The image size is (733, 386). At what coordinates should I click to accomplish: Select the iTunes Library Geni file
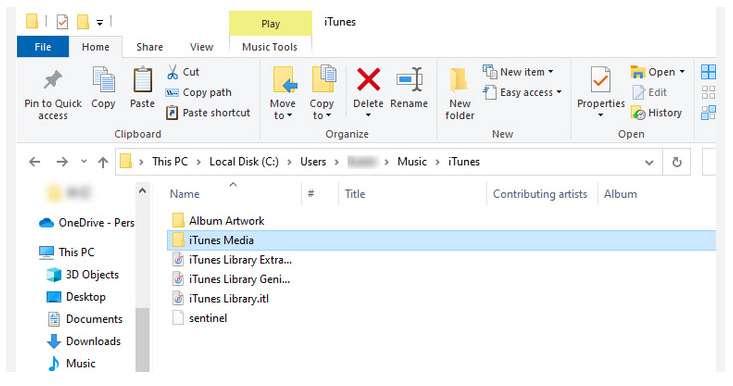[231, 279]
